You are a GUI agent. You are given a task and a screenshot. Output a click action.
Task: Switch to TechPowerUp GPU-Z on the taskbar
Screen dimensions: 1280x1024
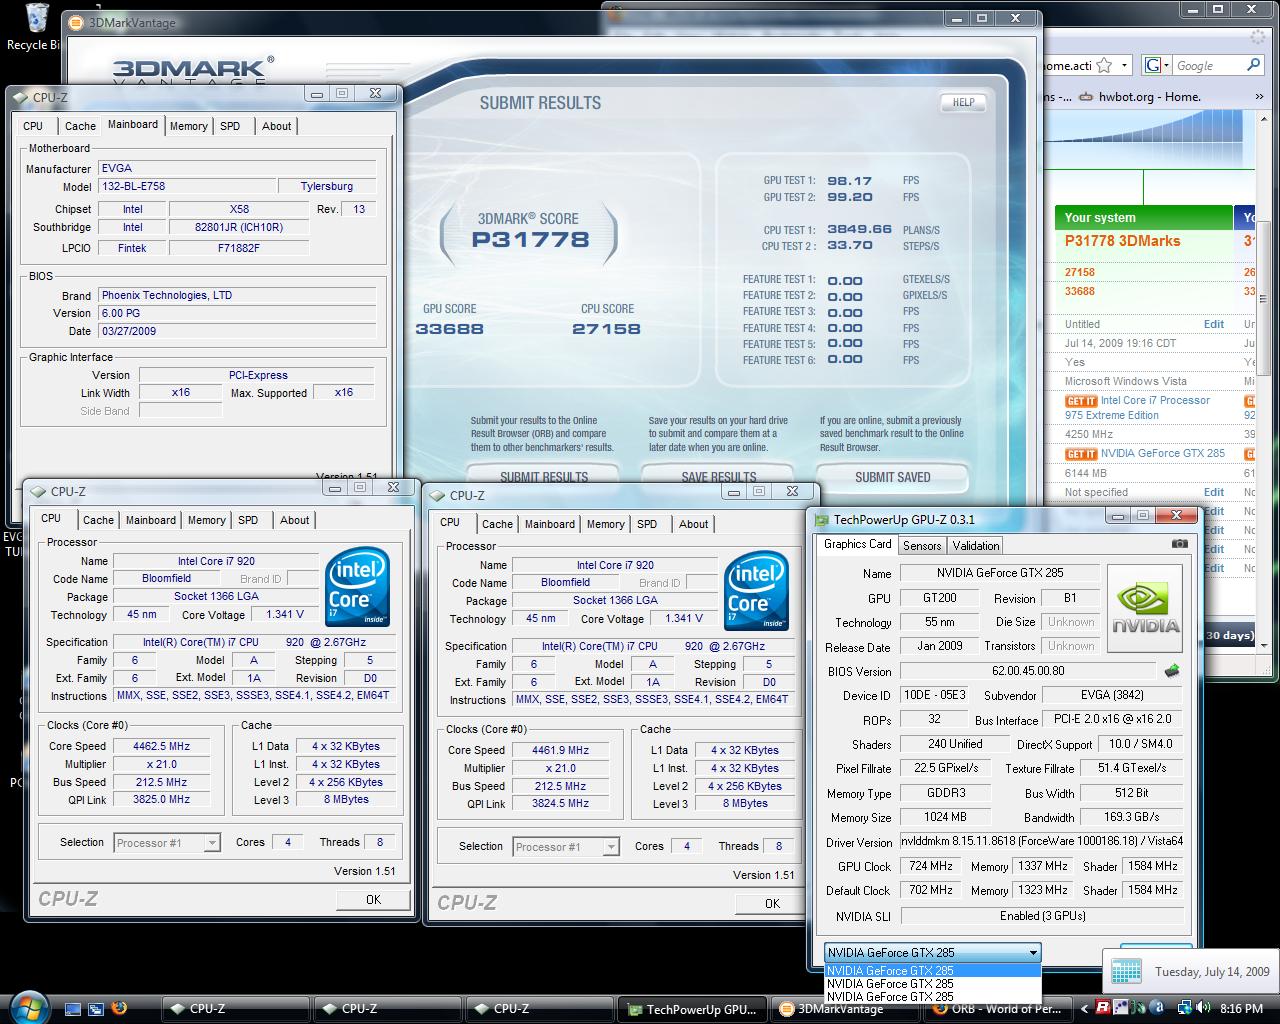[x=691, y=1008]
